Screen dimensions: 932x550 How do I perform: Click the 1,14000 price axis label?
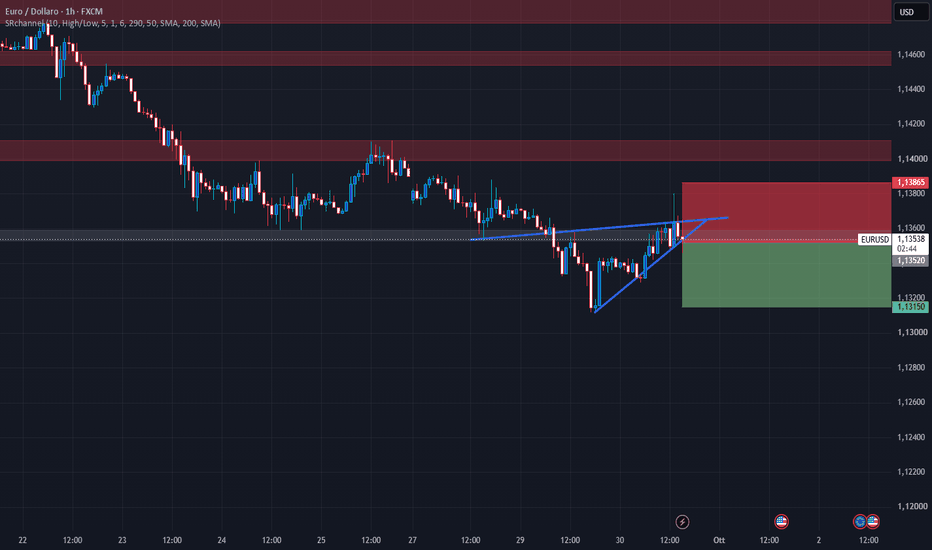(911, 159)
